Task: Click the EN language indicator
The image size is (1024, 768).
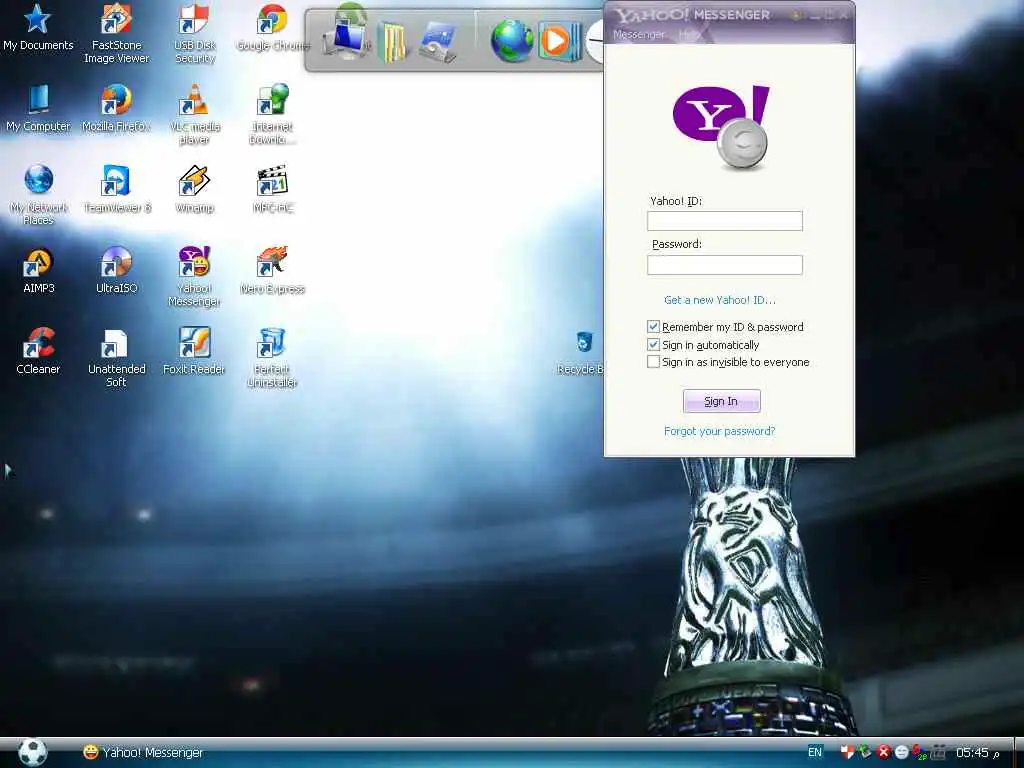Action: pyautogui.click(x=815, y=752)
